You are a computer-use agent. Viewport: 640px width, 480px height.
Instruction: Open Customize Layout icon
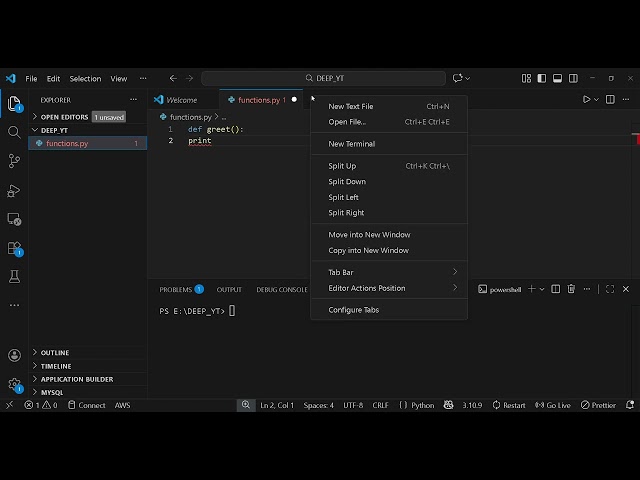pyautogui.click(x=526, y=78)
